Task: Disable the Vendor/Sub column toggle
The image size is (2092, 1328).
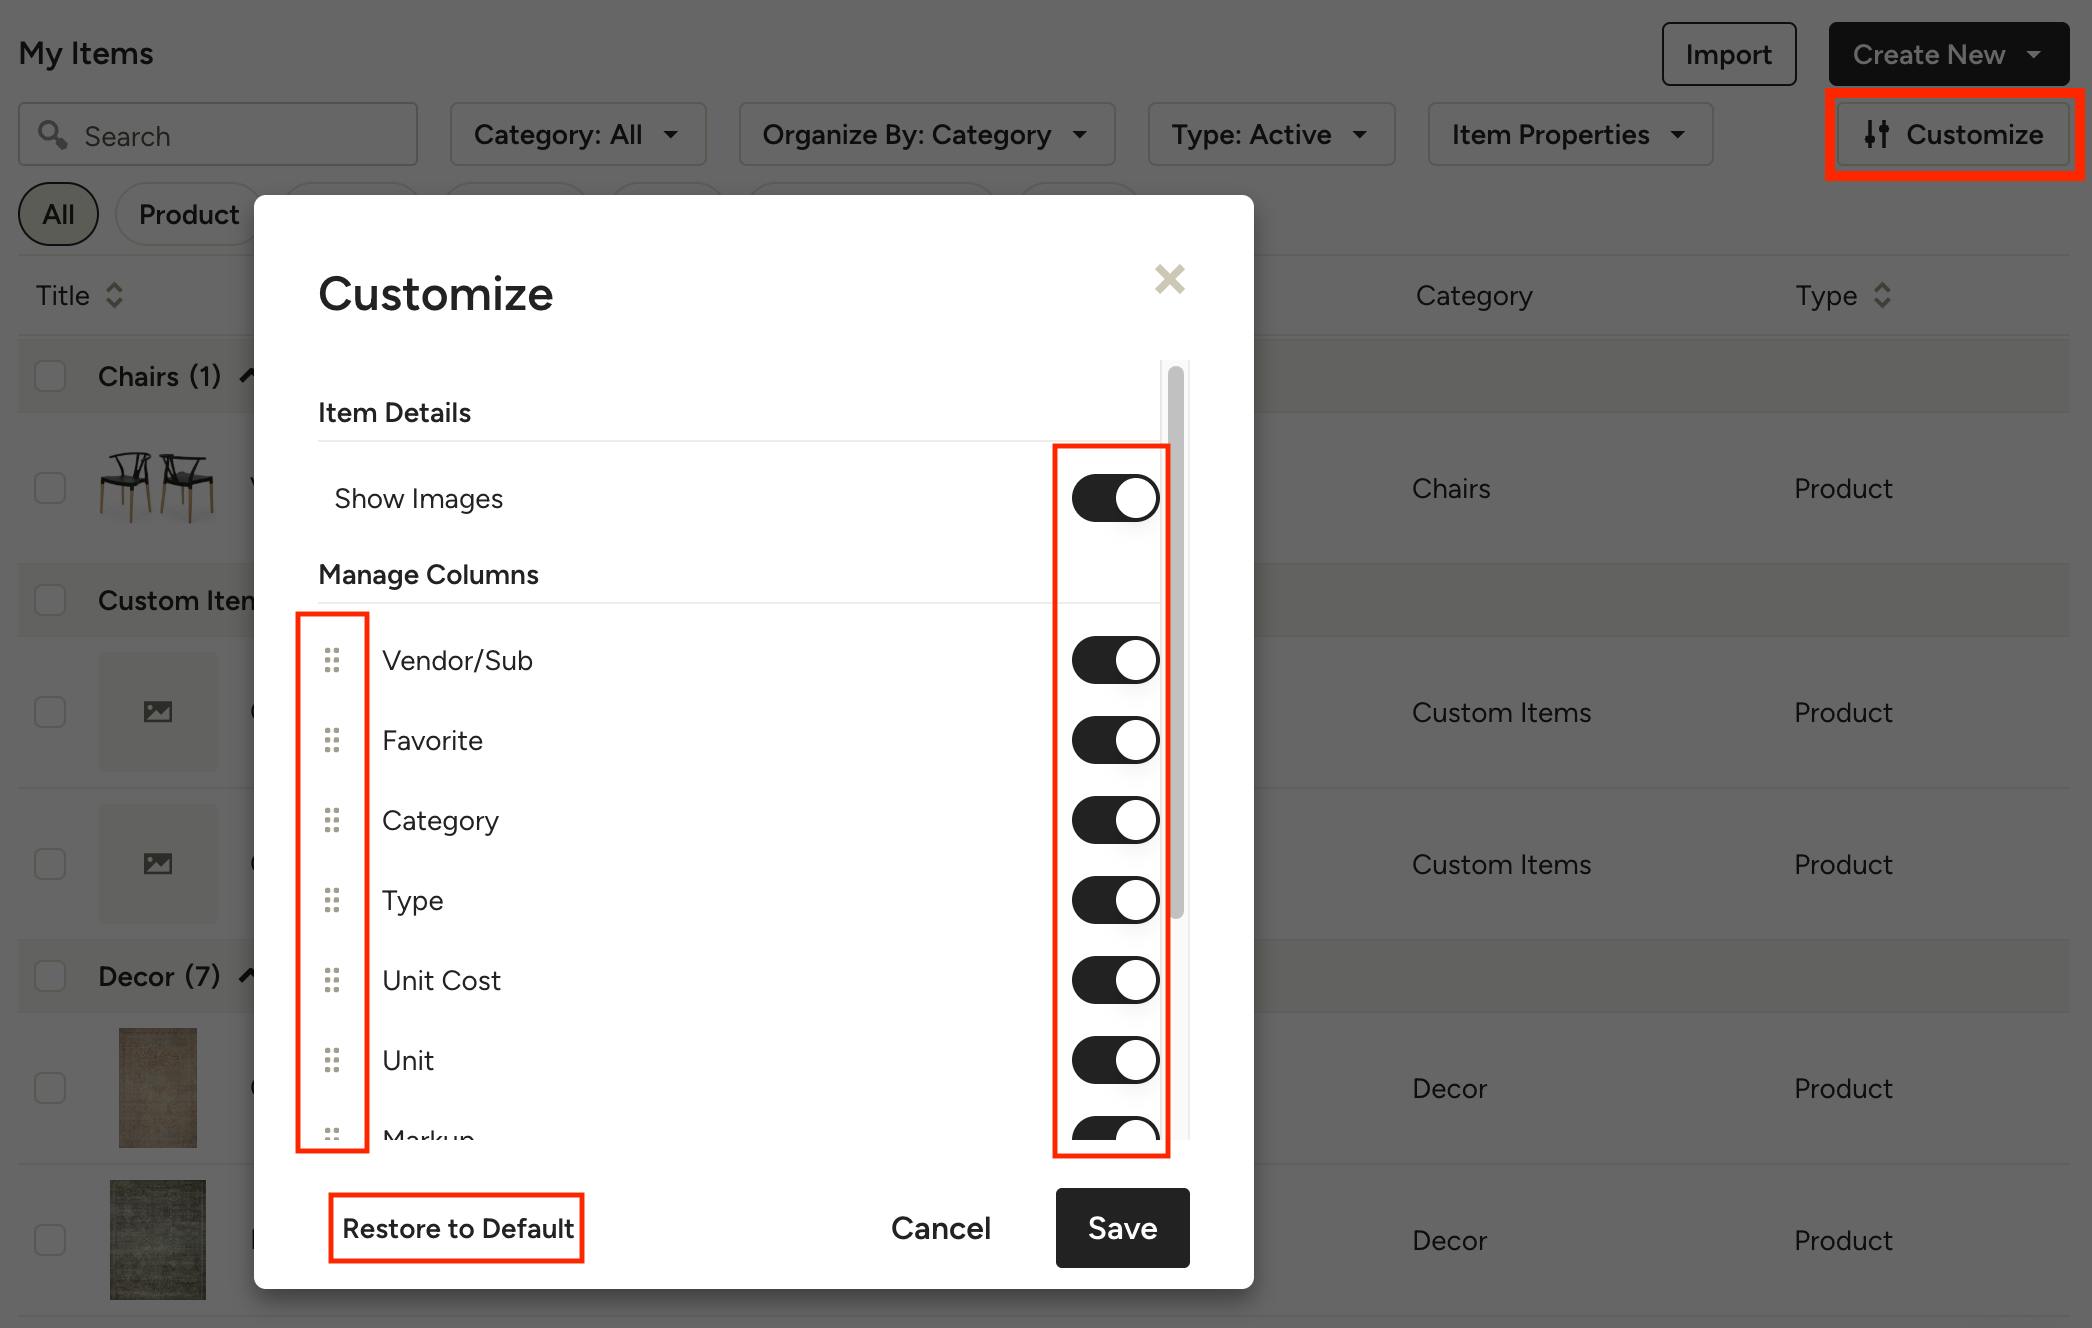Action: click(x=1115, y=660)
